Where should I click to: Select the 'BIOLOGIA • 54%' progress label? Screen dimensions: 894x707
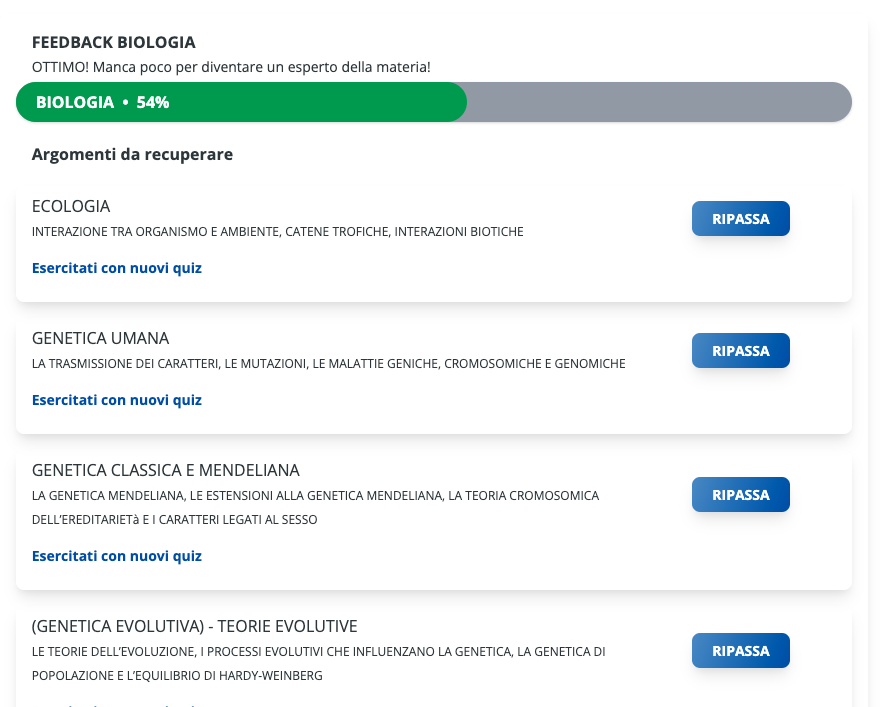(x=102, y=102)
